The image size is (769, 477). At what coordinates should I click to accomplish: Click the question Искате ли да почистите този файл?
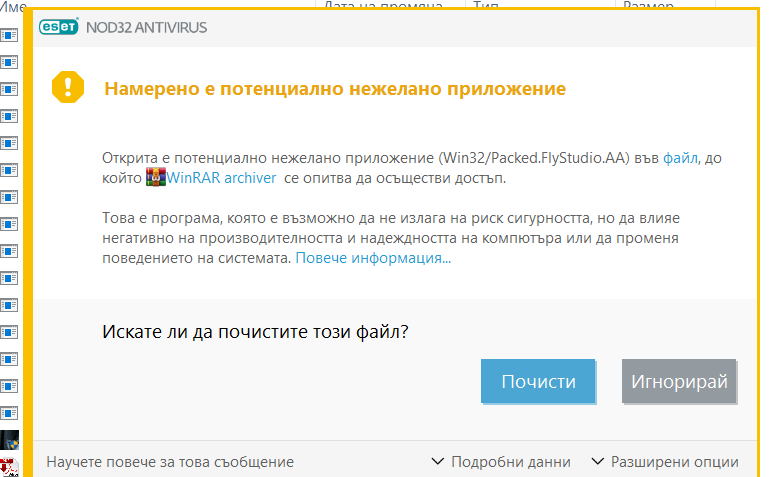(255, 332)
